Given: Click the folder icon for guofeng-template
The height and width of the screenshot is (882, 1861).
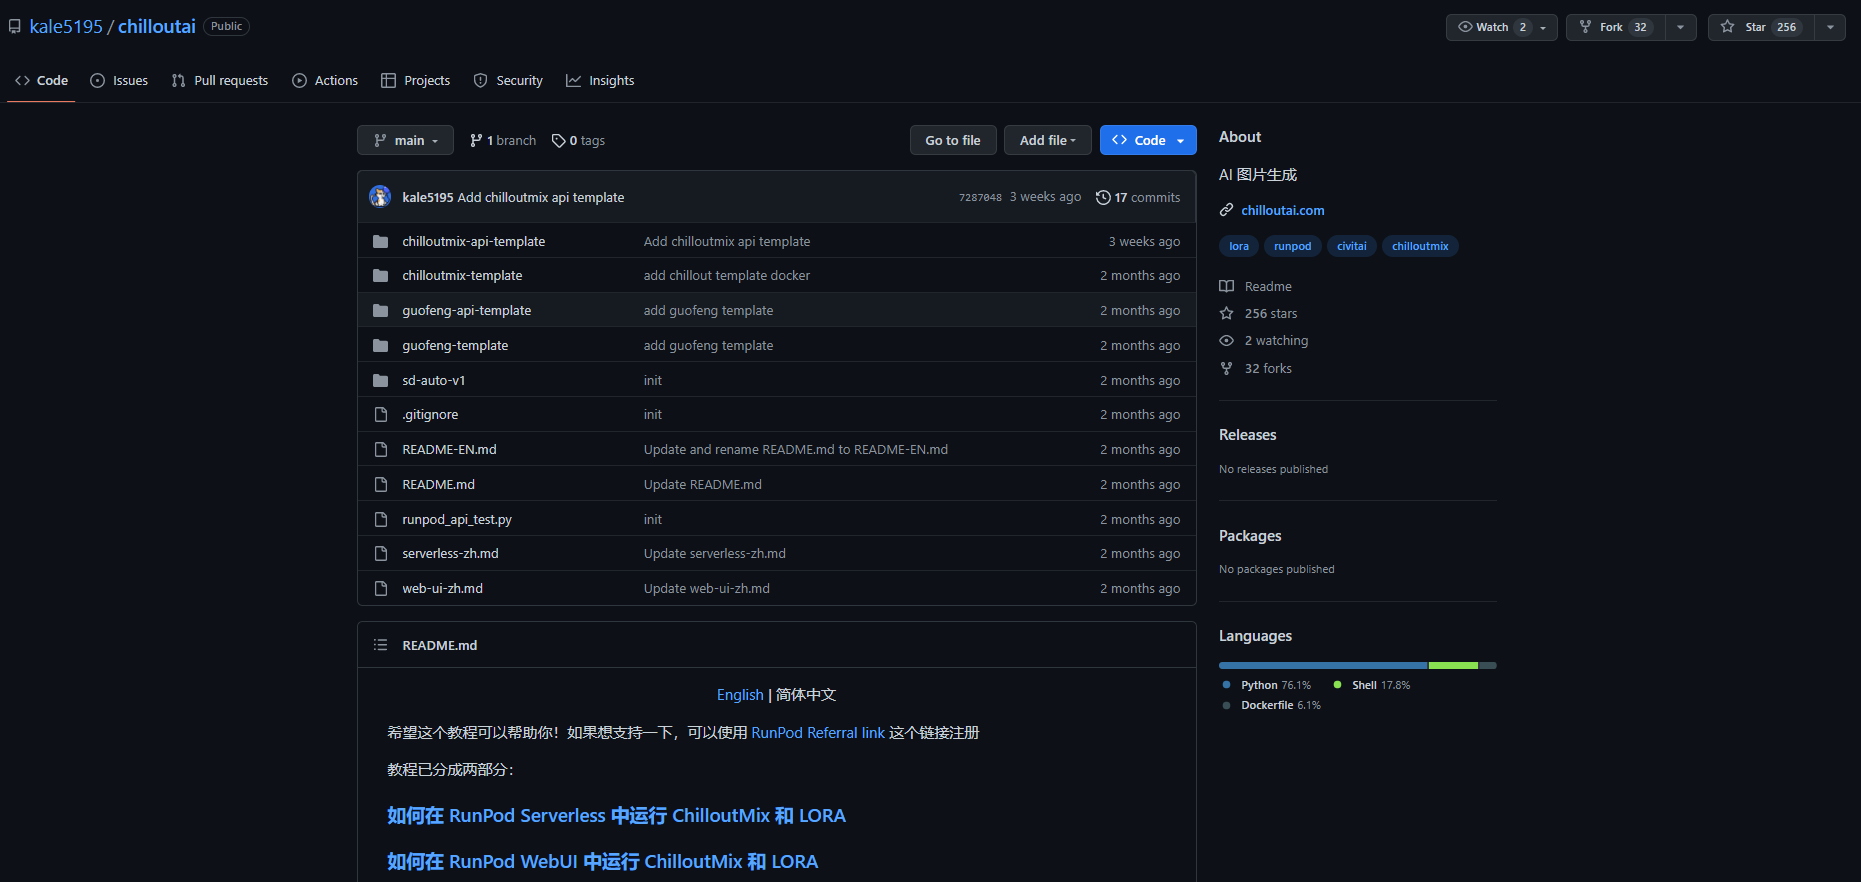Looking at the screenshot, I should 380,345.
